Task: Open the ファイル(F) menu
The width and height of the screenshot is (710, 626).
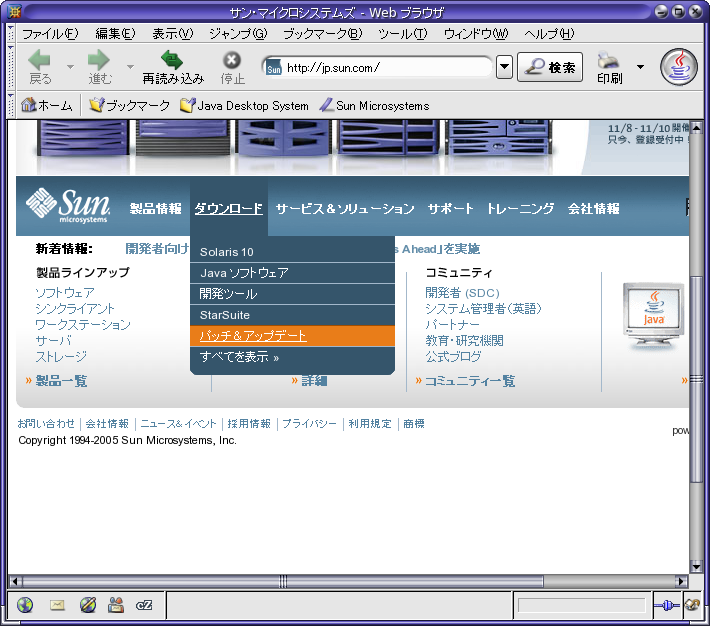Action: point(50,34)
